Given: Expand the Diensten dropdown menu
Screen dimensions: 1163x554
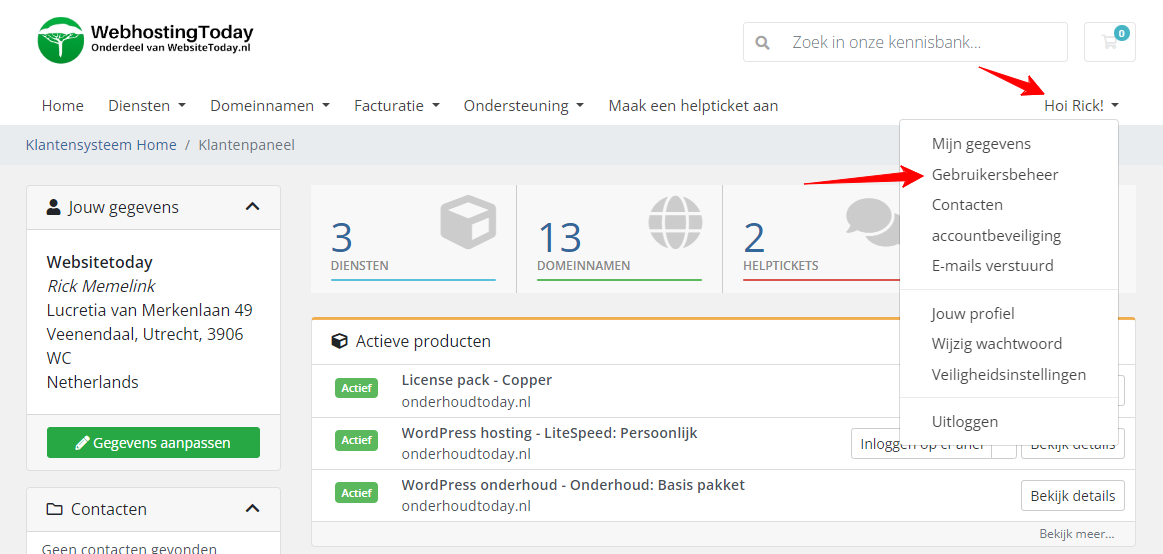Looking at the screenshot, I should point(147,105).
